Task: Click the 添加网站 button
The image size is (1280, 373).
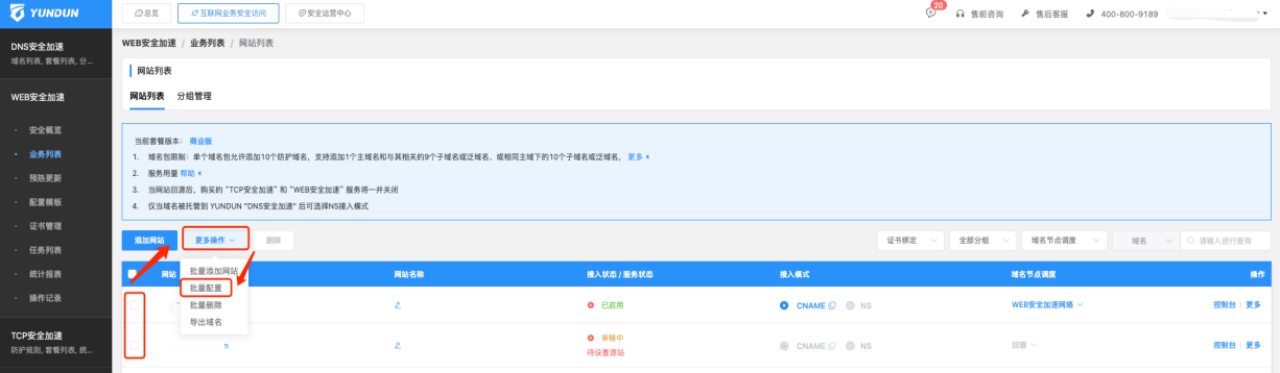Action: [x=150, y=240]
